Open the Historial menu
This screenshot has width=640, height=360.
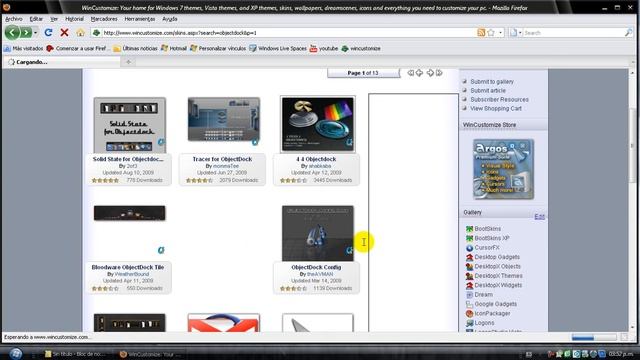74,19
